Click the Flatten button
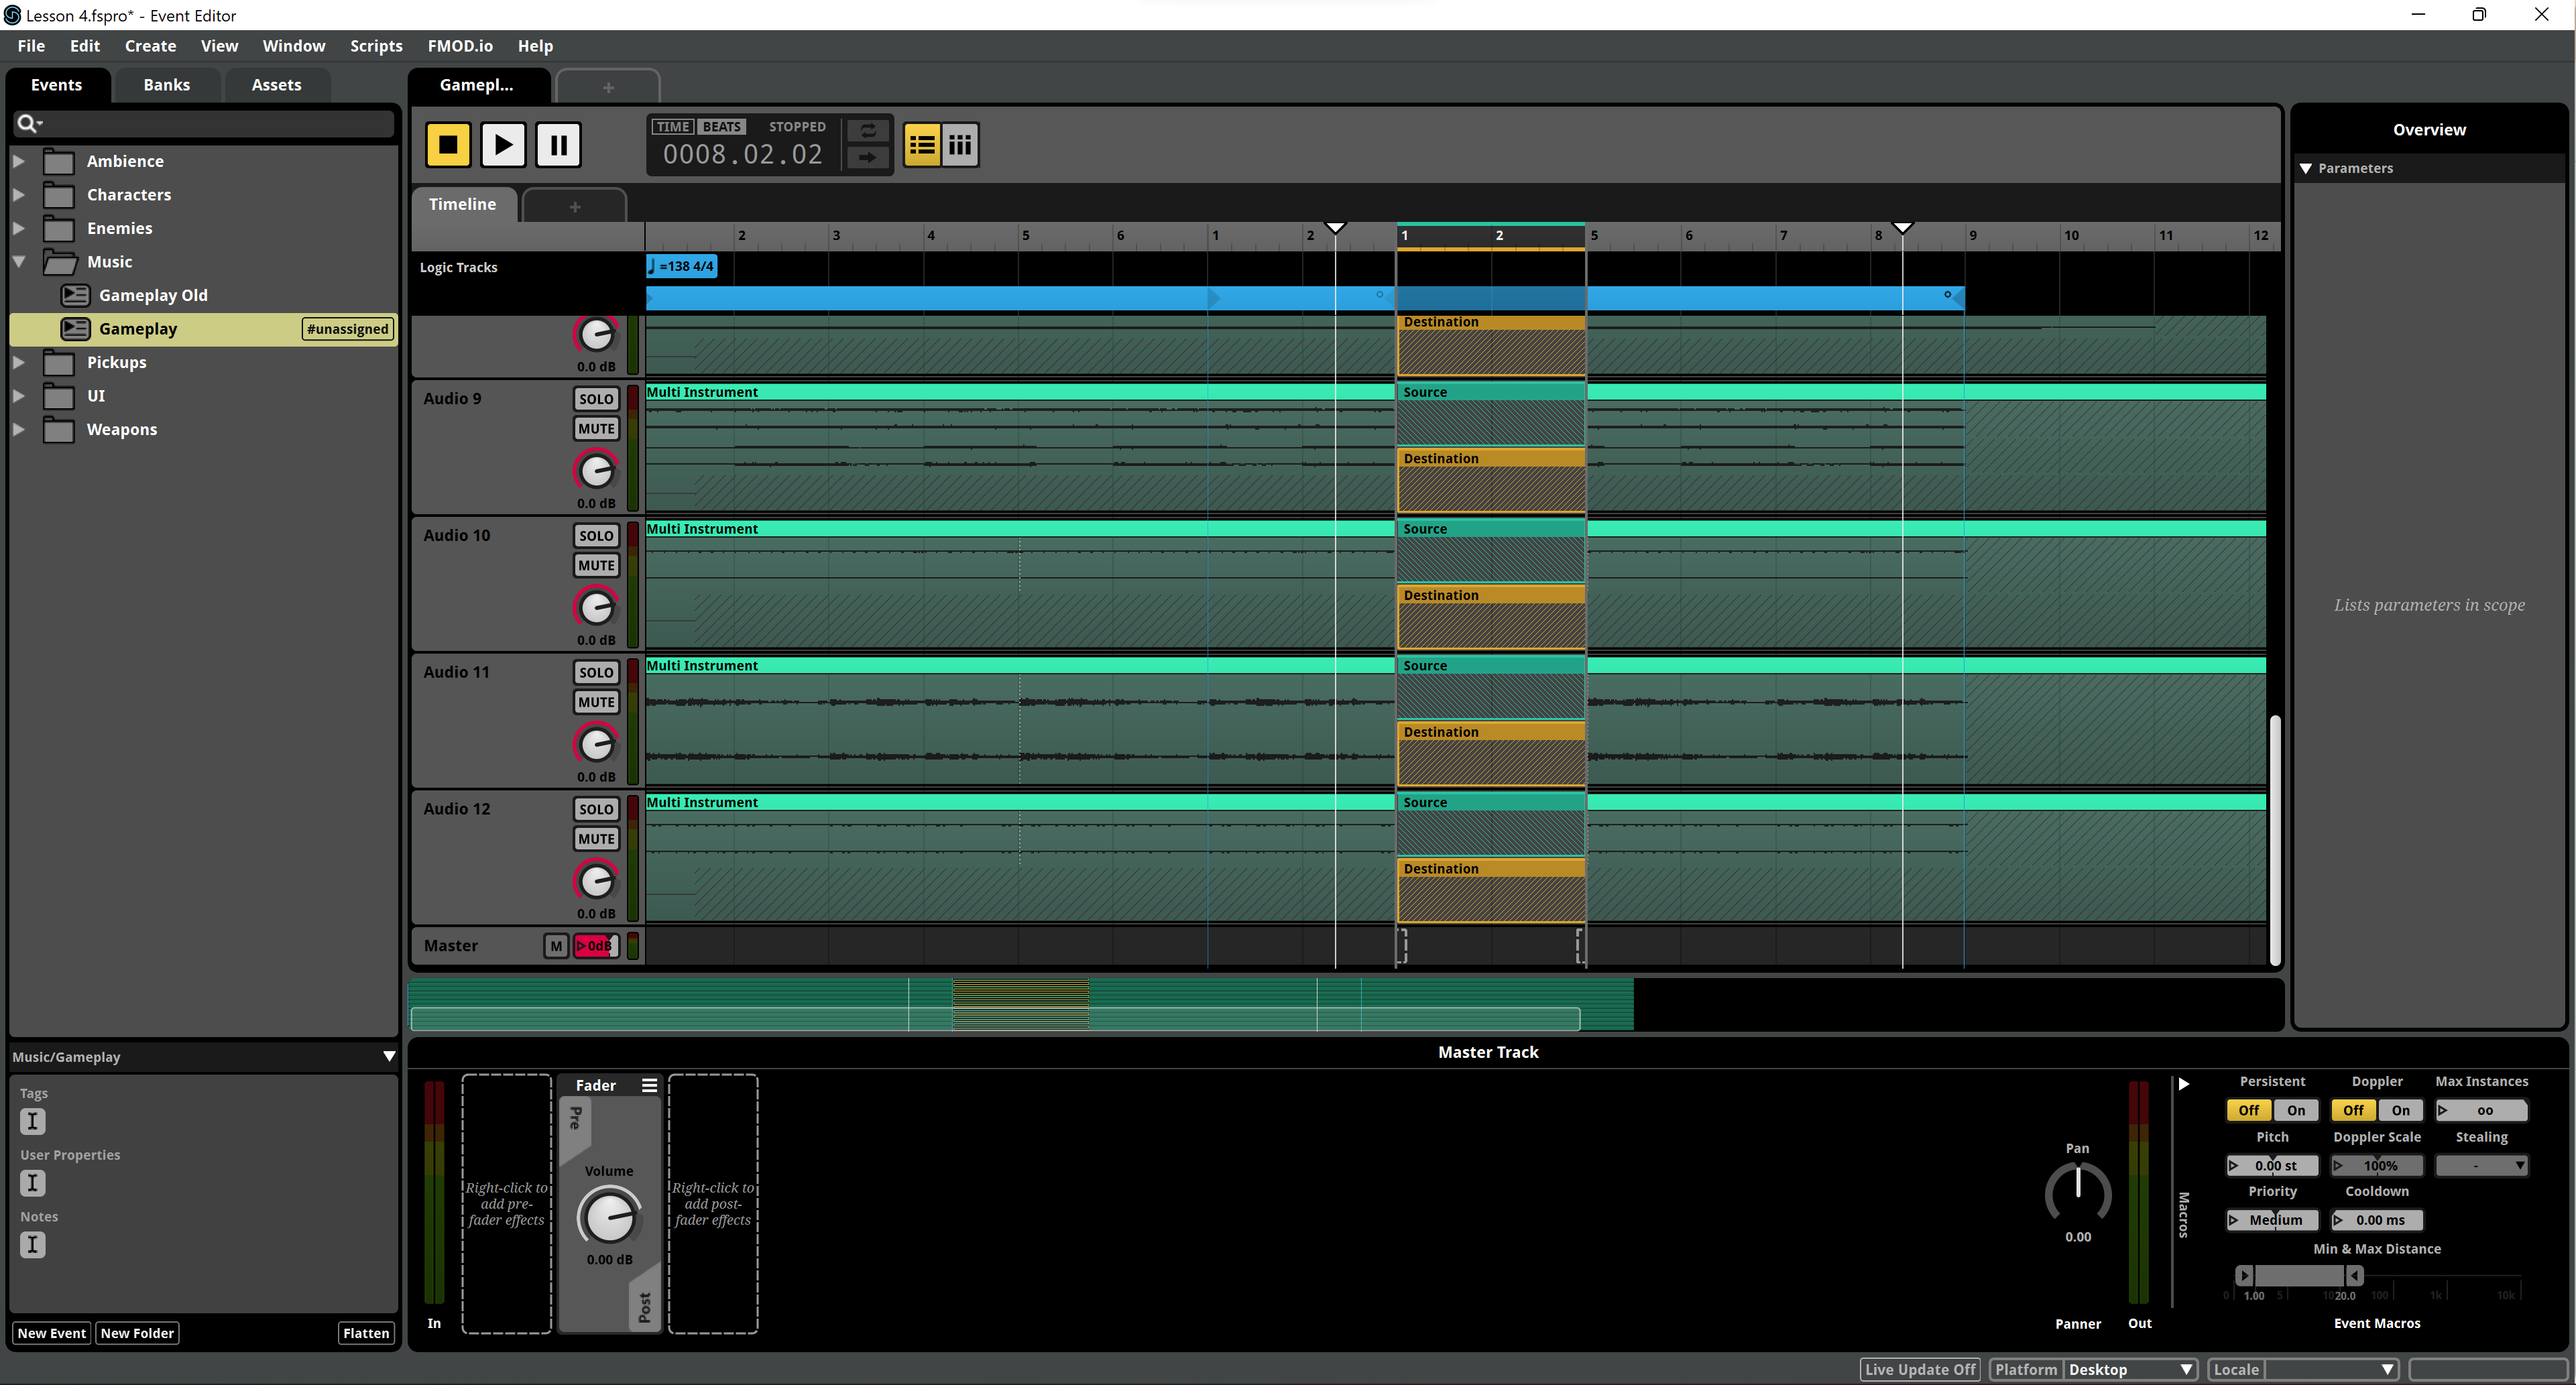 (366, 1333)
